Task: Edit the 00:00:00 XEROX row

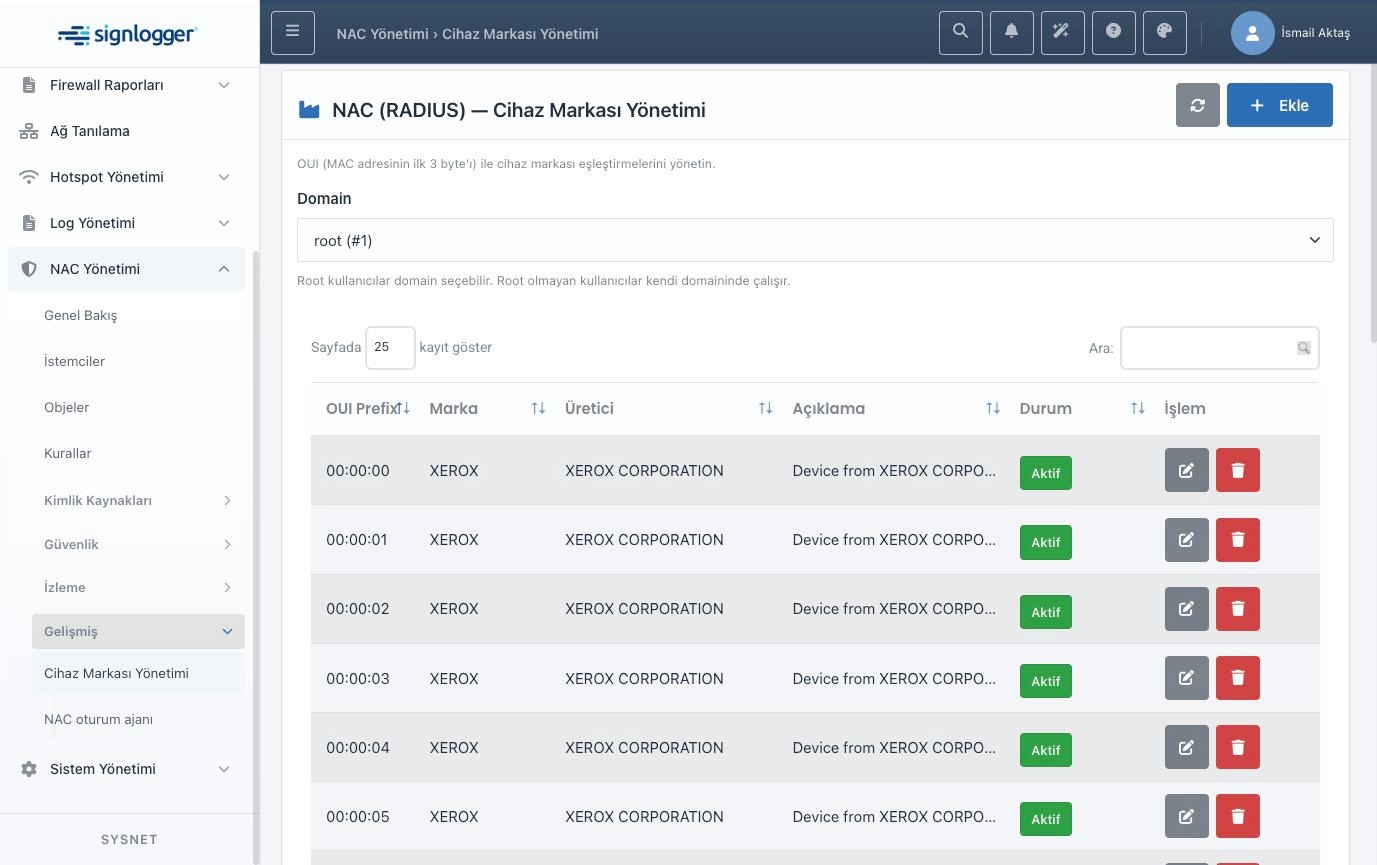Action: click(x=1187, y=470)
